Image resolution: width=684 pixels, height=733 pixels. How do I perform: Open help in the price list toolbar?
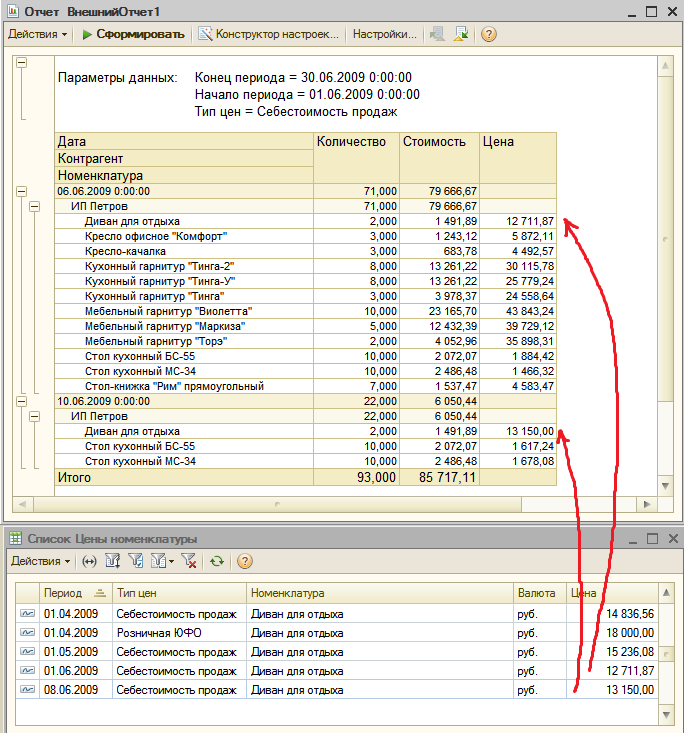[245, 561]
